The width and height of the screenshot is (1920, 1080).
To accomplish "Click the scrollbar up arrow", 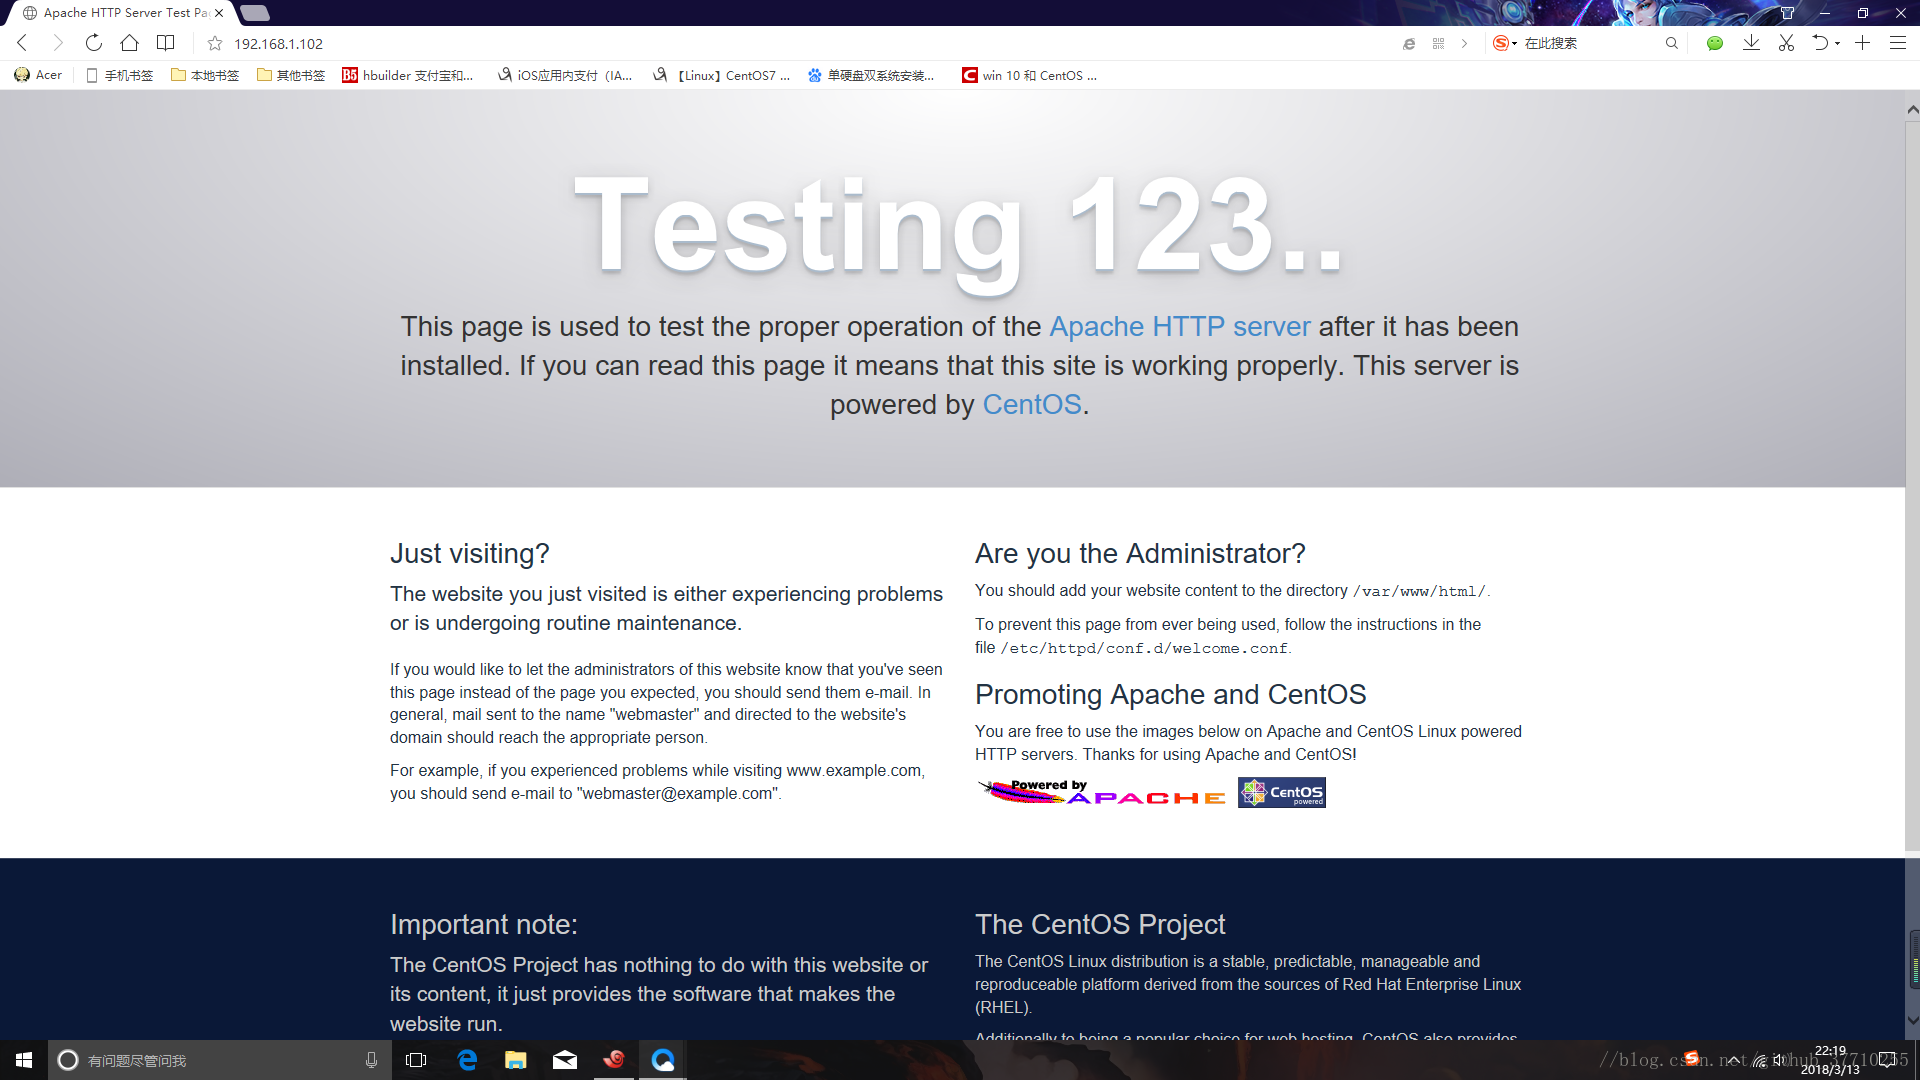I will [x=1912, y=109].
